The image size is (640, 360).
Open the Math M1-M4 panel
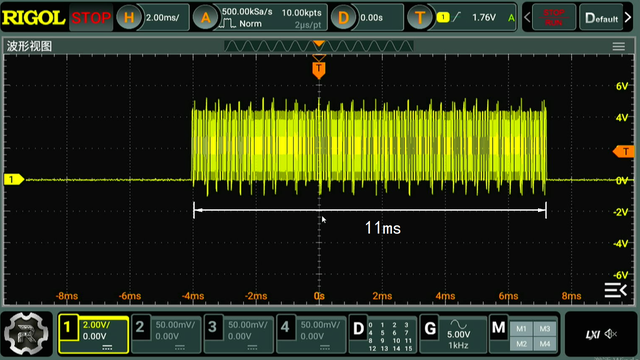coord(524,334)
